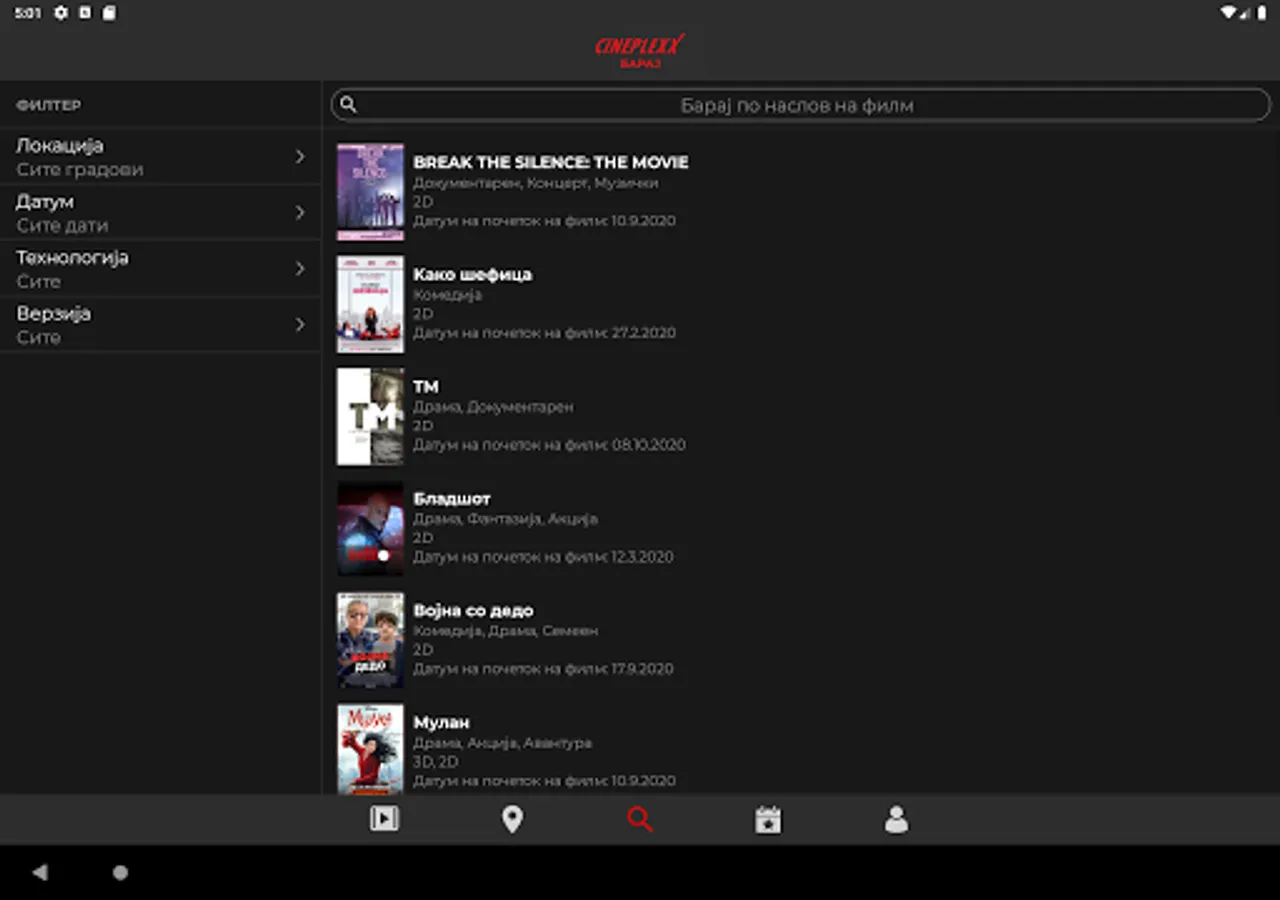Open the location pin tab

(512, 819)
